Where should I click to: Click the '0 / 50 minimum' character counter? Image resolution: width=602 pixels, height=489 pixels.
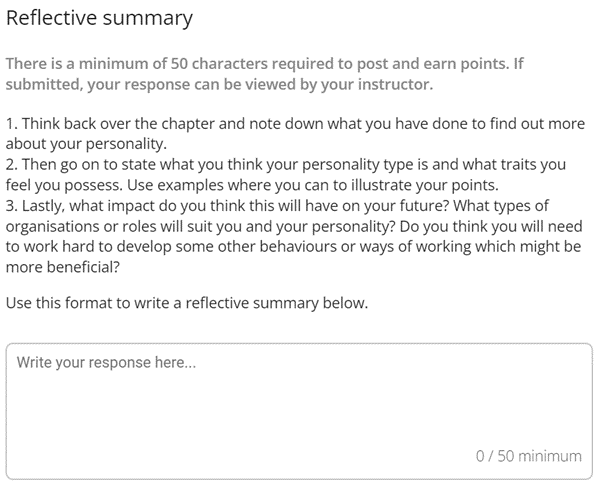[x=528, y=456]
